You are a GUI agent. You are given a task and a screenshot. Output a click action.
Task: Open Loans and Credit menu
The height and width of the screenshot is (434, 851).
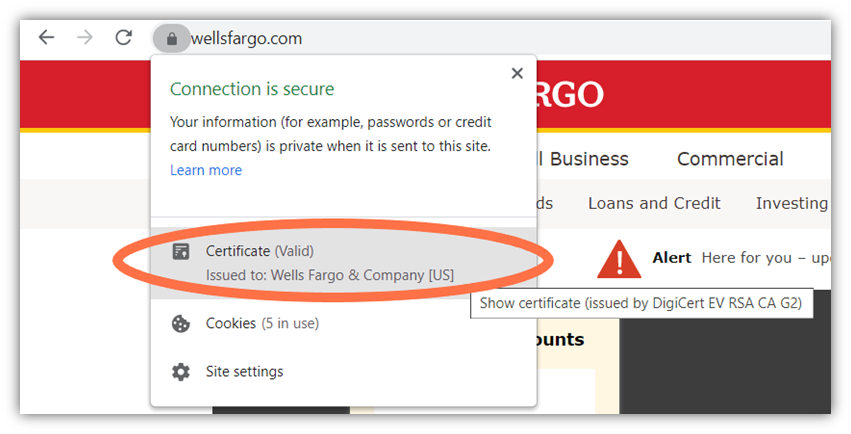[x=654, y=203]
